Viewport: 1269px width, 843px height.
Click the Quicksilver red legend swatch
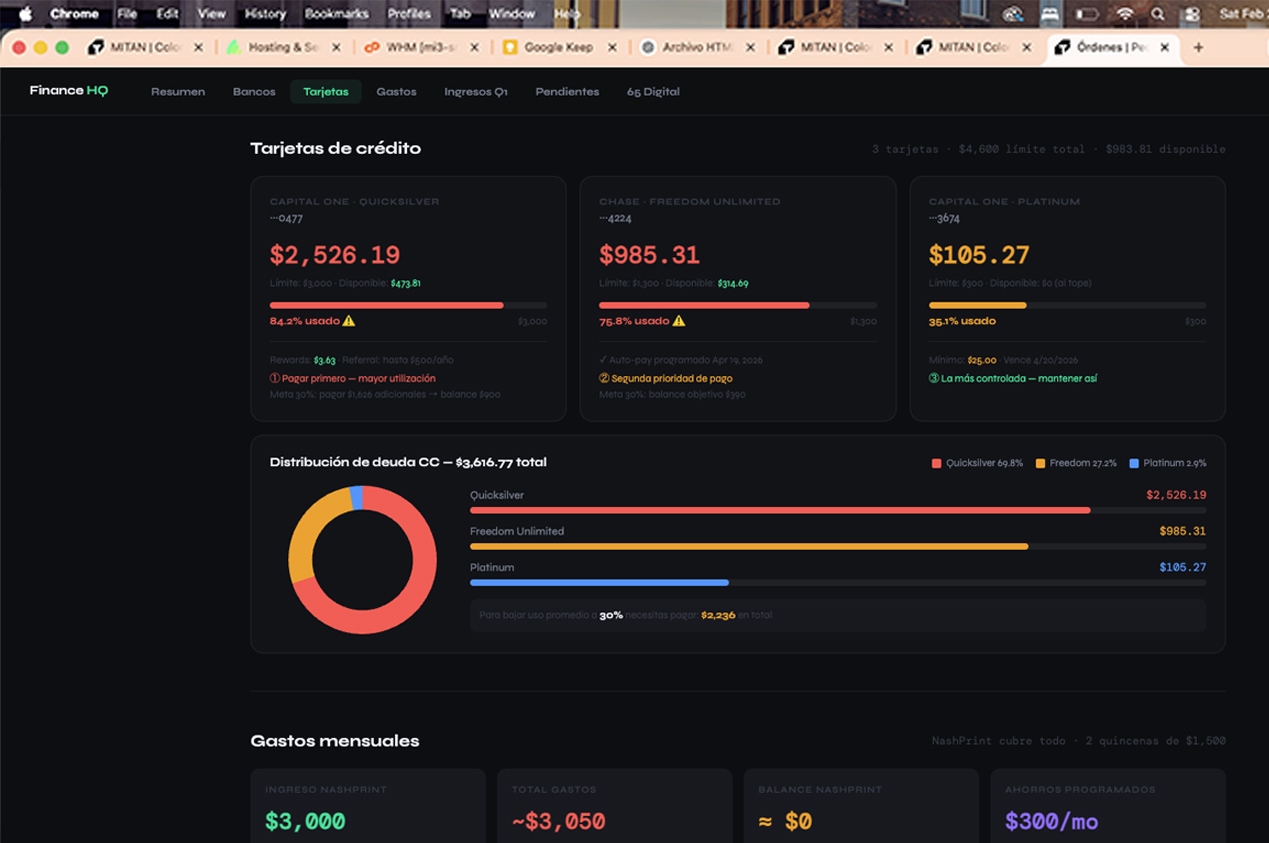936,463
